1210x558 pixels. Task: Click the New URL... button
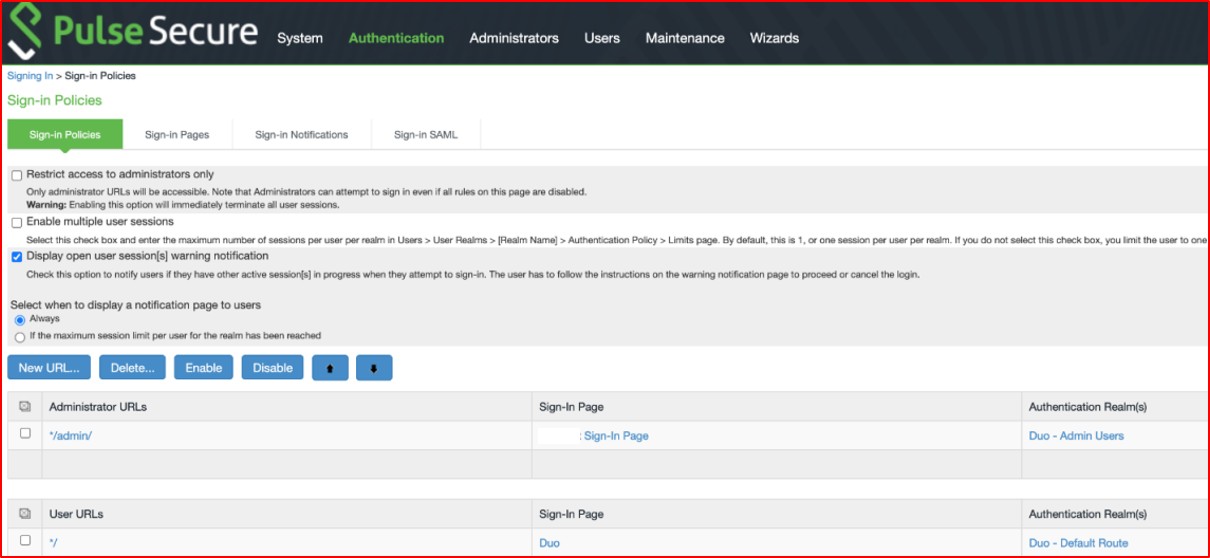pos(50,368)
